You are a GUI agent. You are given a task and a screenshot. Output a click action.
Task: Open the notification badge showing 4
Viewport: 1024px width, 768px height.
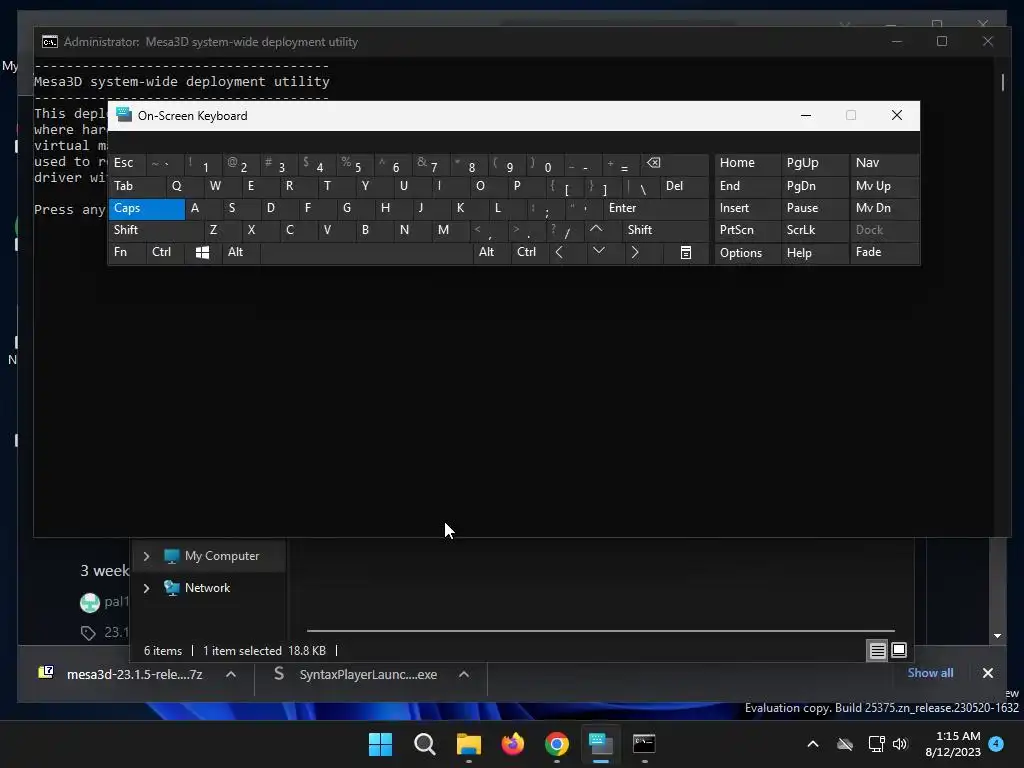tap(996, 744)
